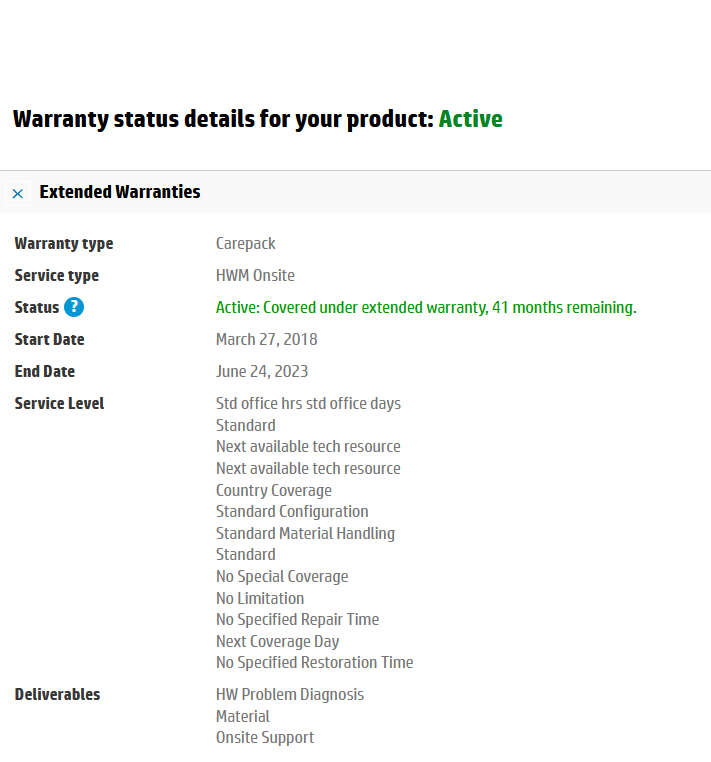The height and width of the screenshot is (762, 711).
Task: Click the Extended Warranties header
Action: click(x=120, y=192)
